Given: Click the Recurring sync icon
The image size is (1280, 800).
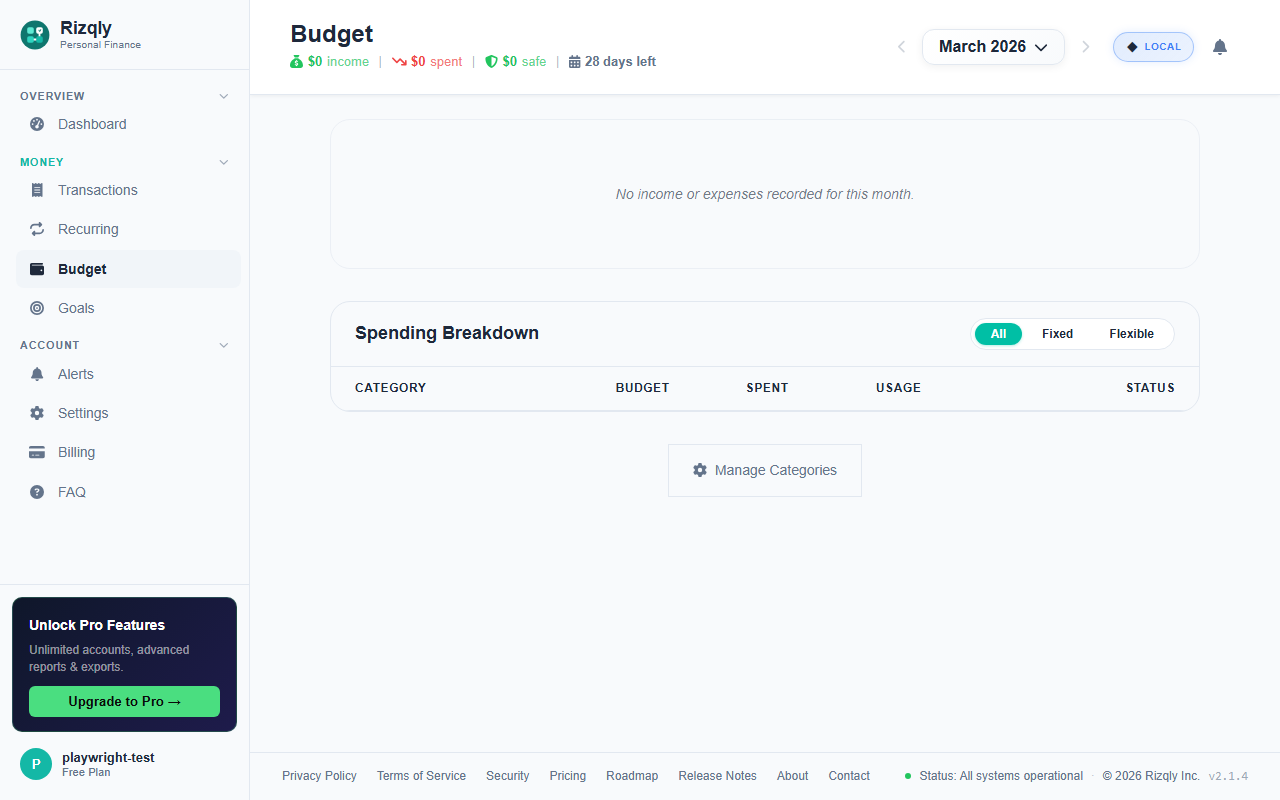Looking at the screenshot, I should click(36, 229).
